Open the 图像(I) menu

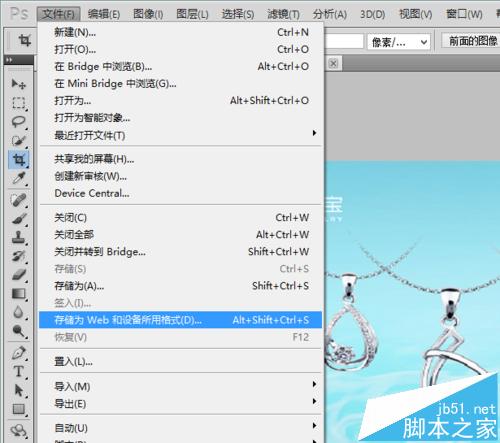pyautogui.click(x=148, y=14)
